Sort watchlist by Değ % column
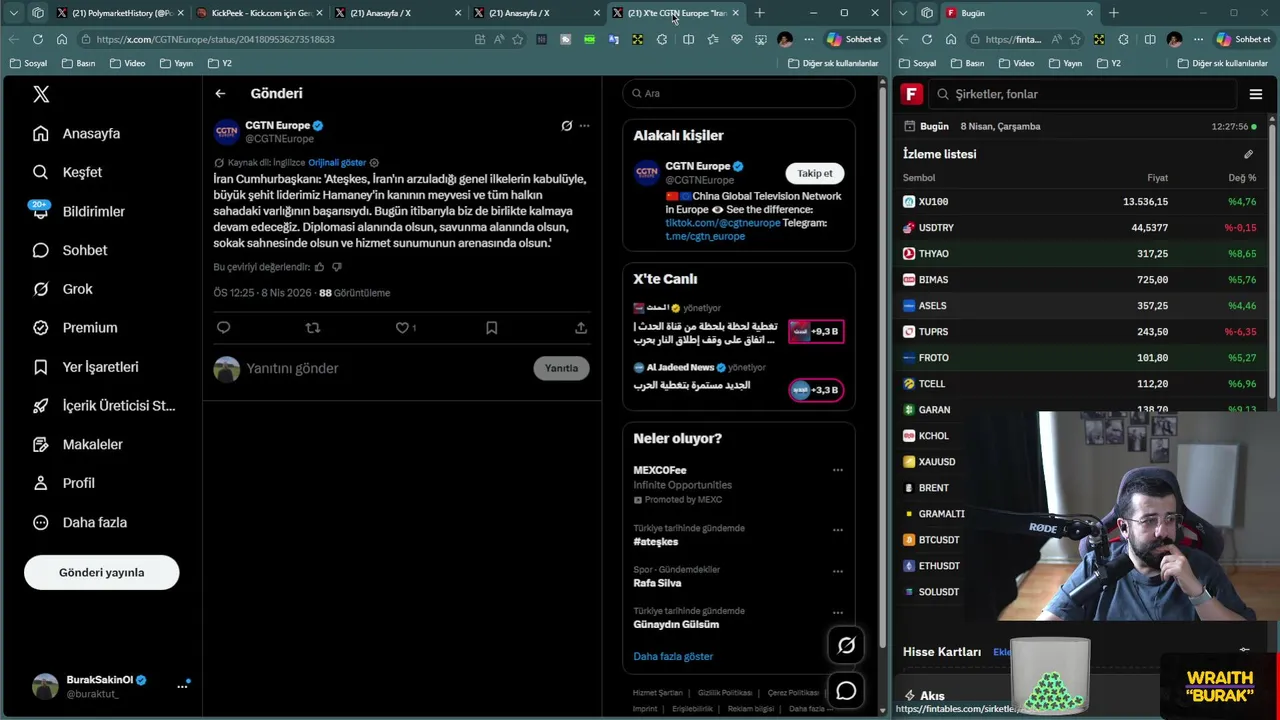The width and height of the screenshot is (1280, 720). [x=1242, y=178]
